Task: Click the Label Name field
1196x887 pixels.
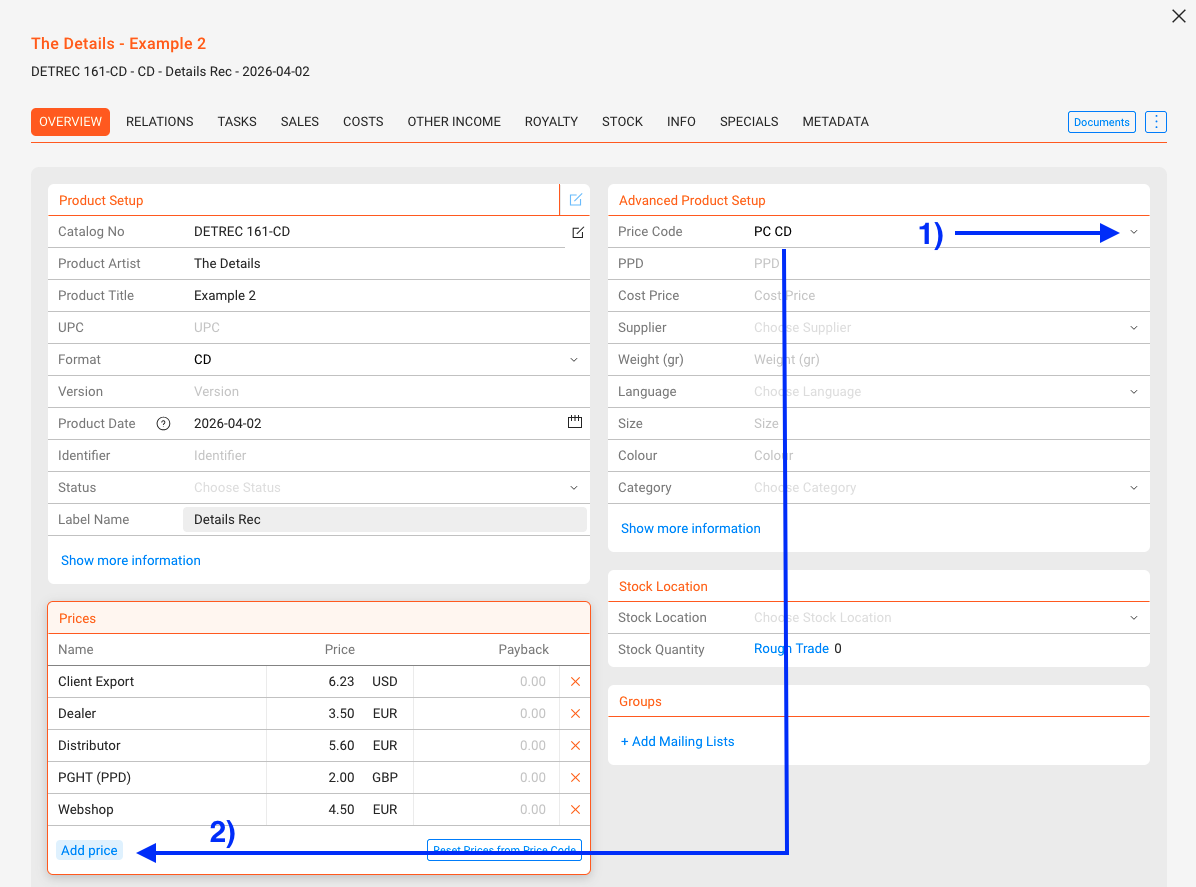Action: [x=384, y=520]
